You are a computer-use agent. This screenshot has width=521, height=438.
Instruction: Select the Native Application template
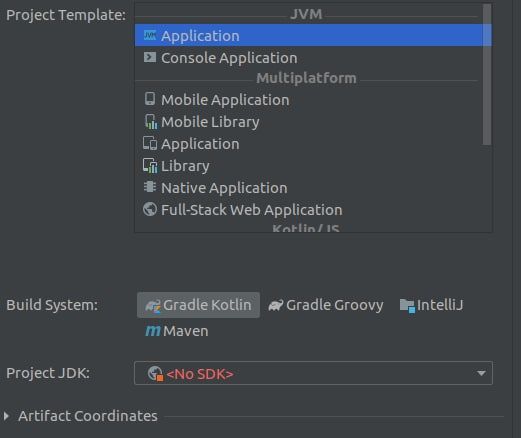309,188
